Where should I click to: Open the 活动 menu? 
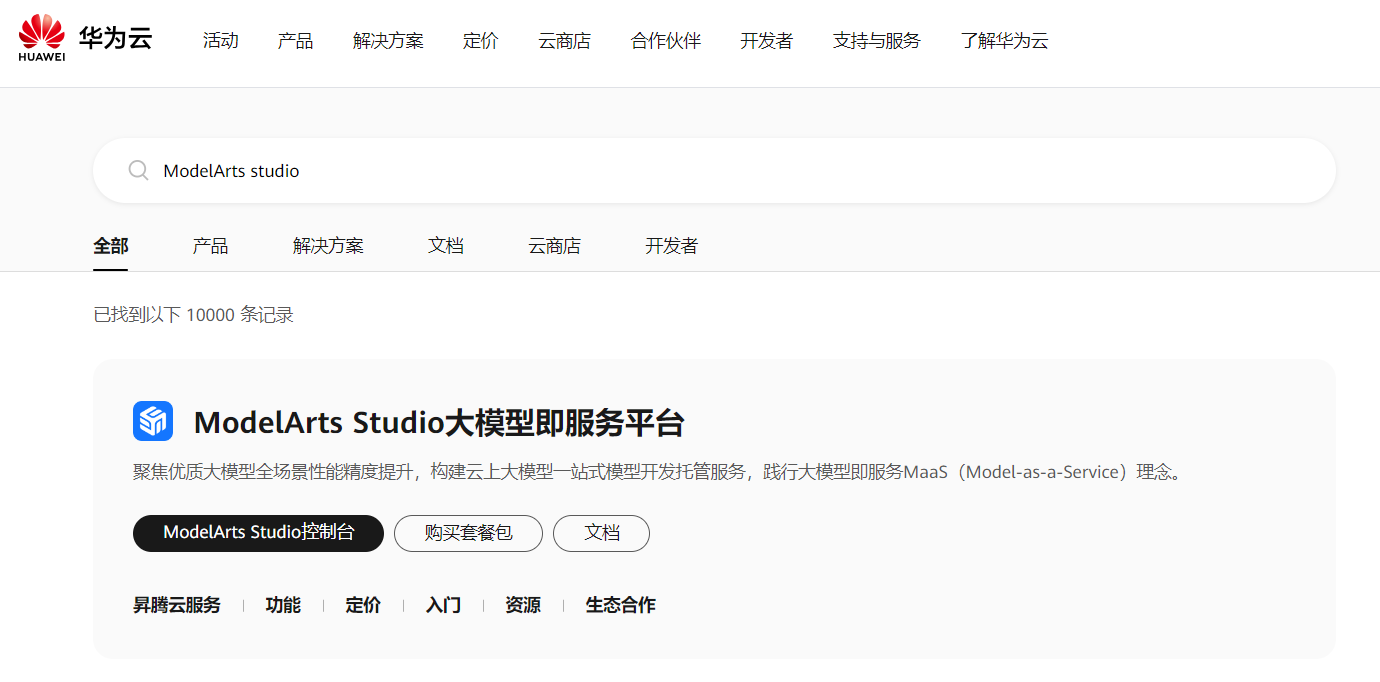(221, 41)
